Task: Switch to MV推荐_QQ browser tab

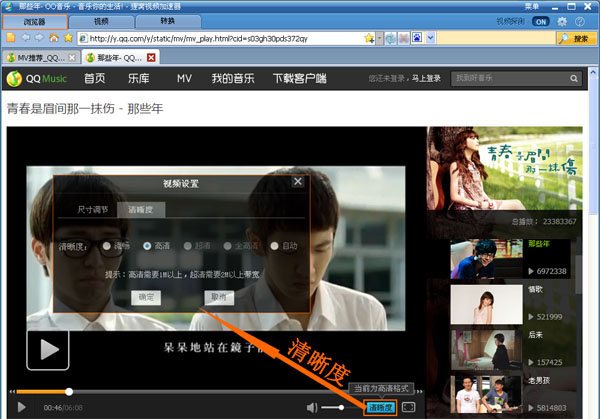Action: click(x=40, y=58)
